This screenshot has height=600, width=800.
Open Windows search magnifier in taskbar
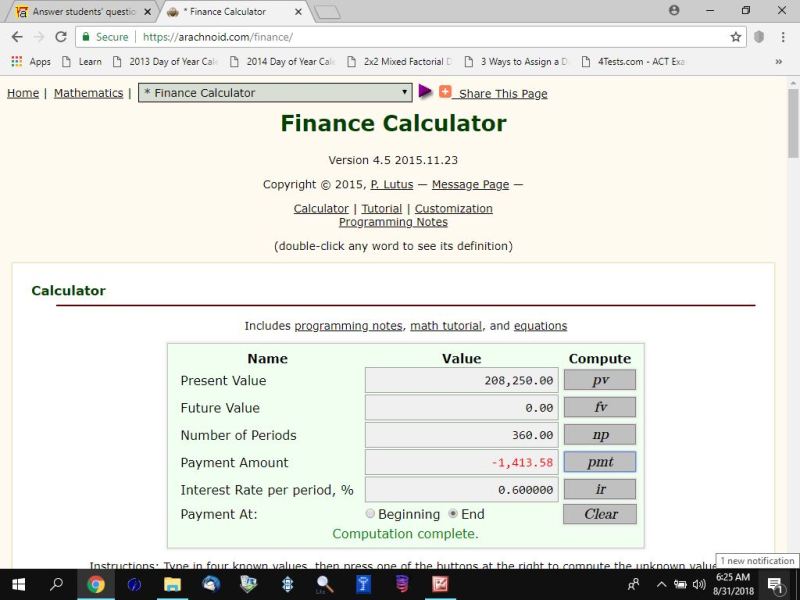coord(56,584)
